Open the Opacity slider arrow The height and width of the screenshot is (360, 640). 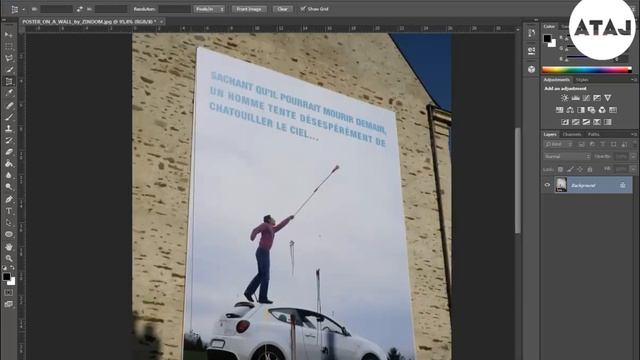633,156
